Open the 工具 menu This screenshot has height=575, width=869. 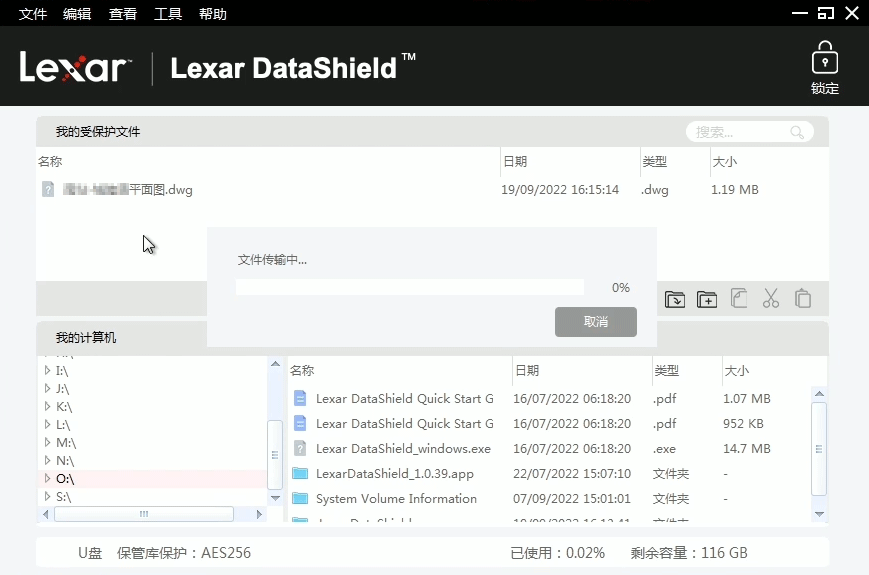(x=168, y=14)
